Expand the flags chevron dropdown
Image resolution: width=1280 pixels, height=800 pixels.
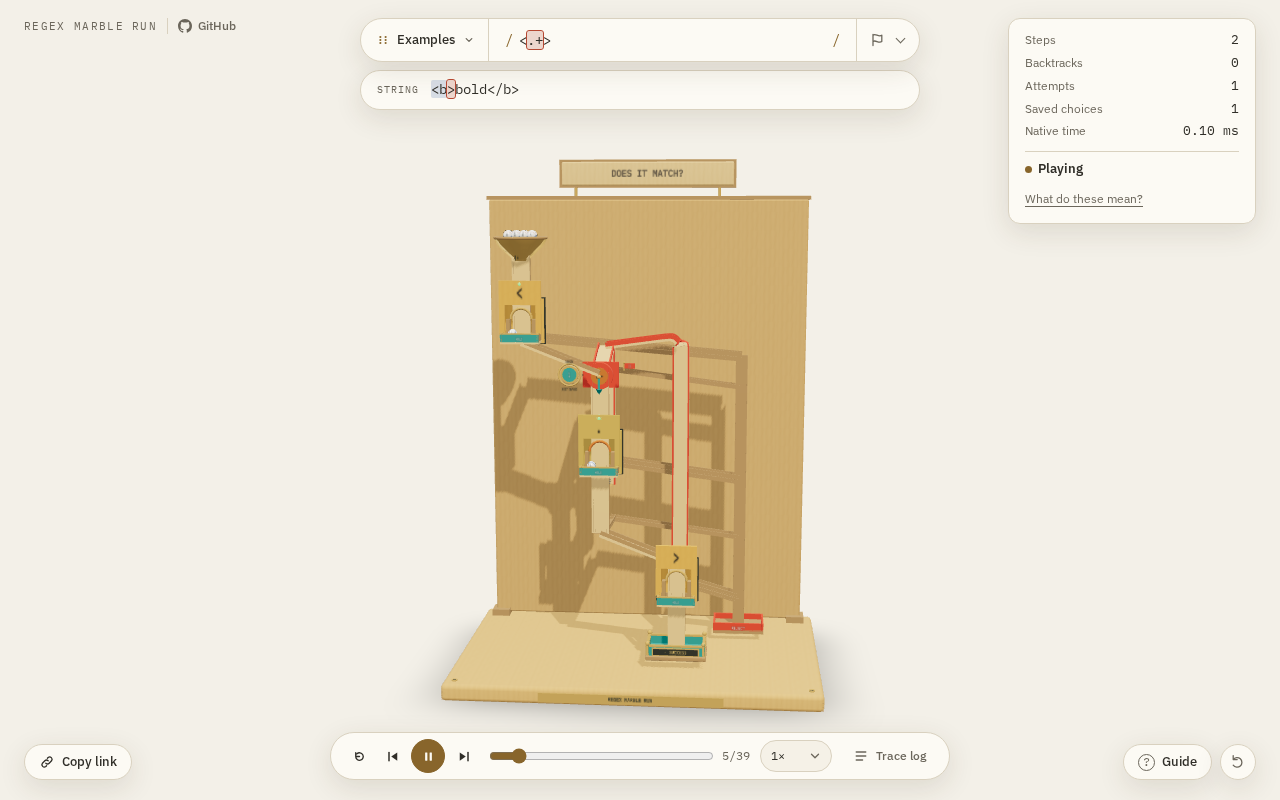coord(900,40)
